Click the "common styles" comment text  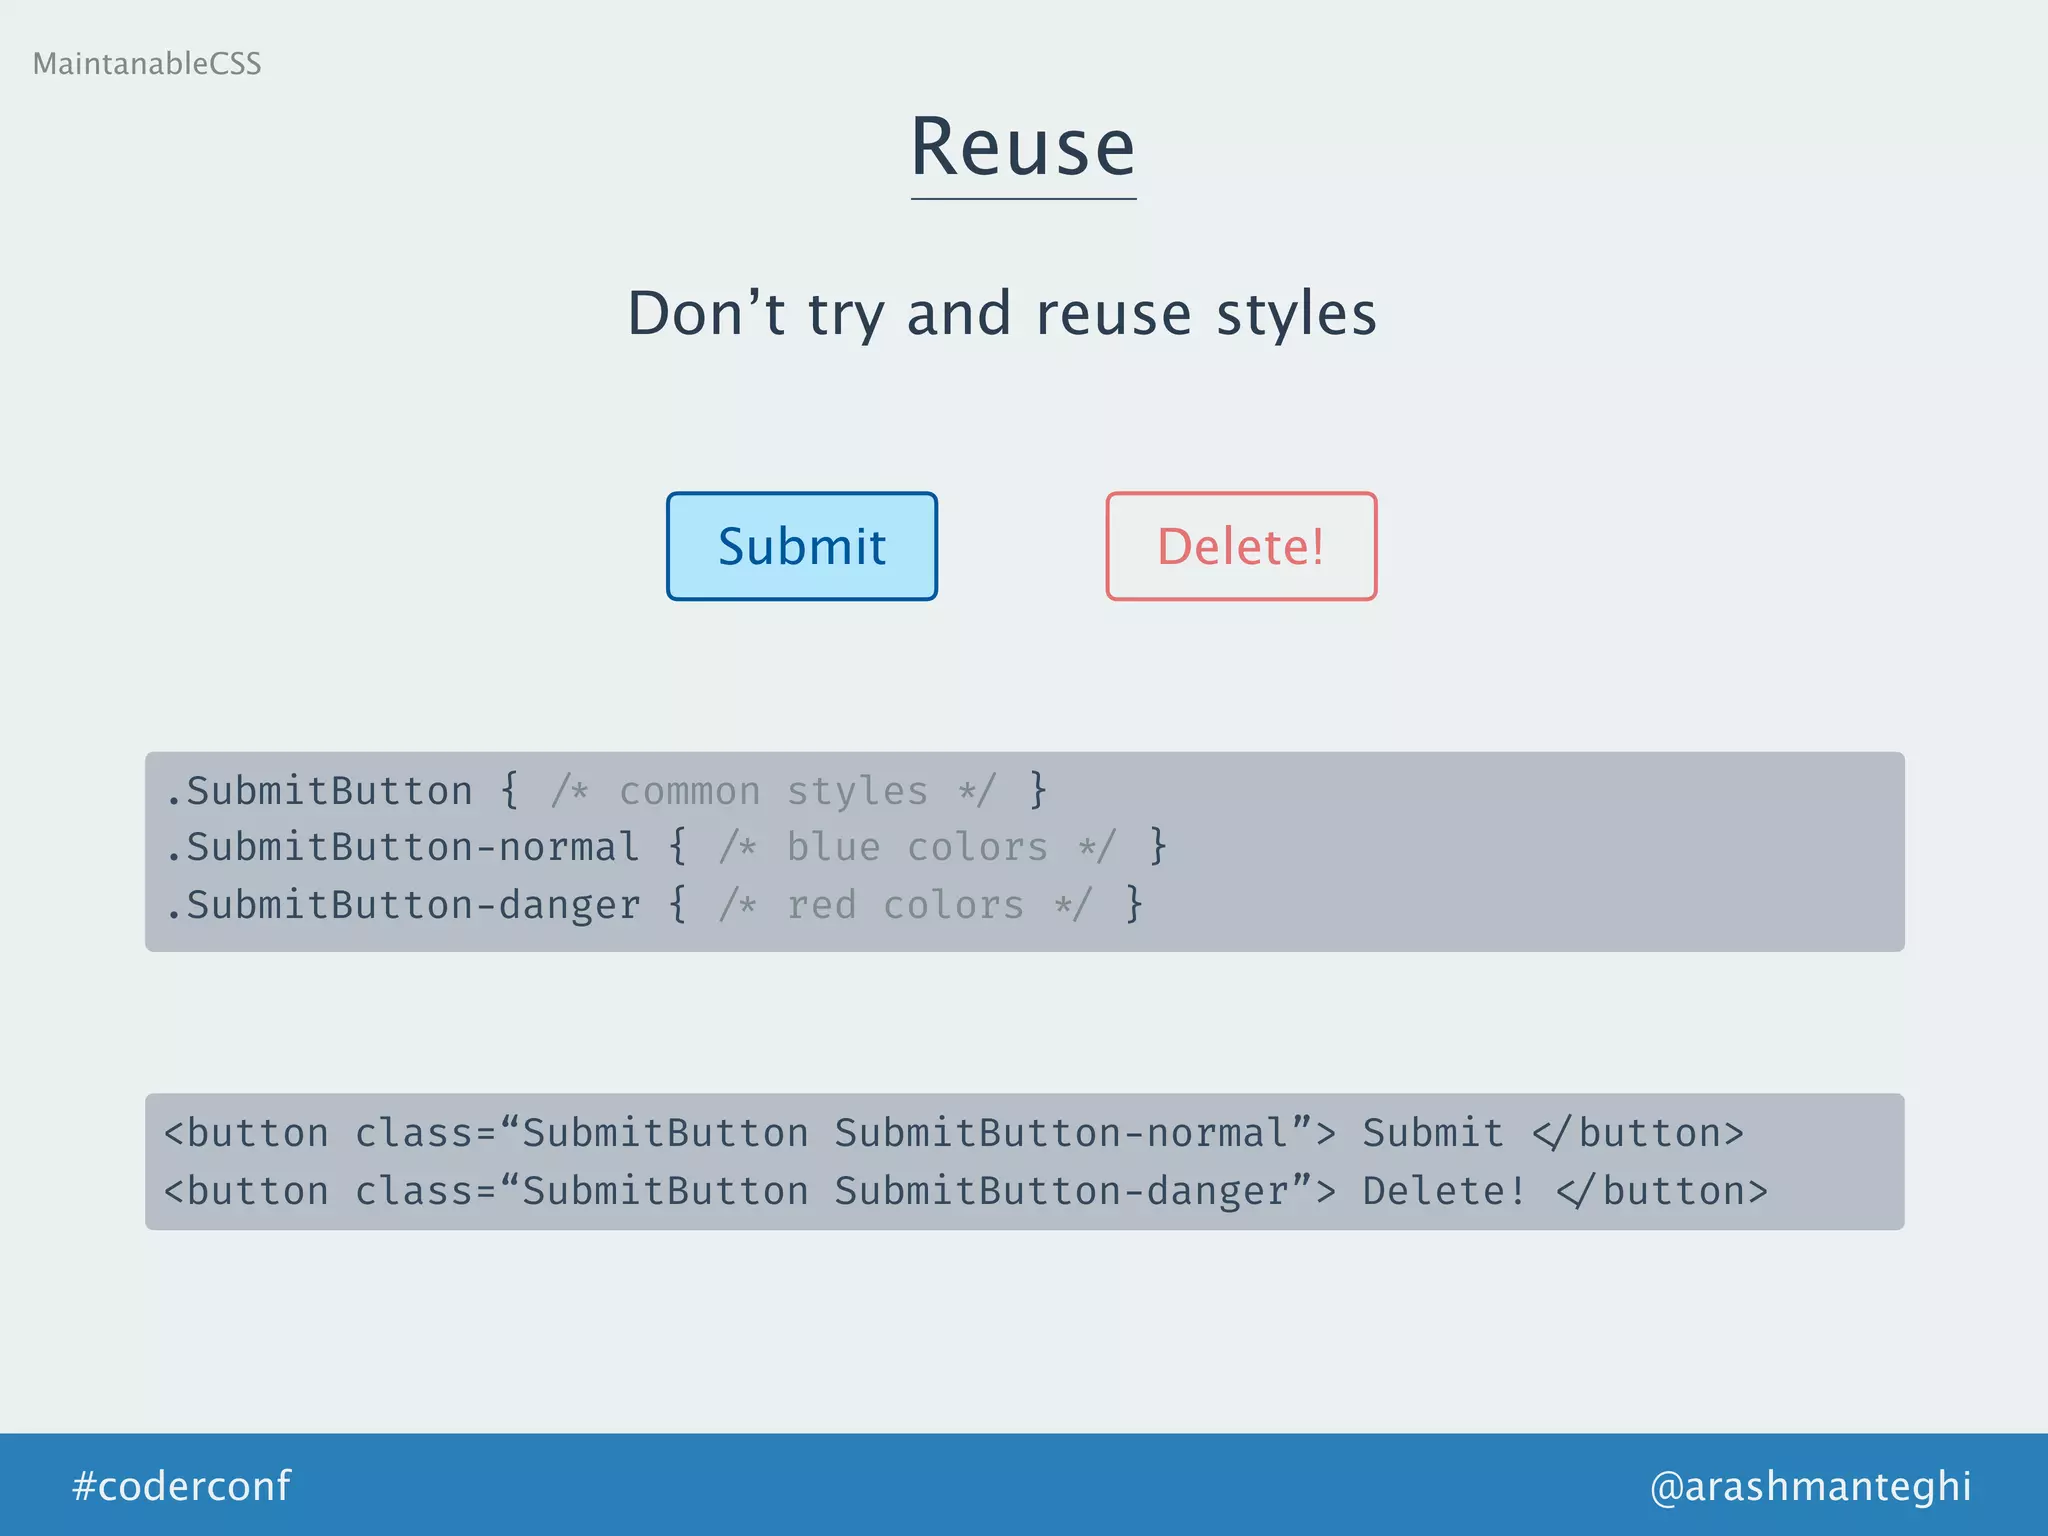[x=773, y=791]
